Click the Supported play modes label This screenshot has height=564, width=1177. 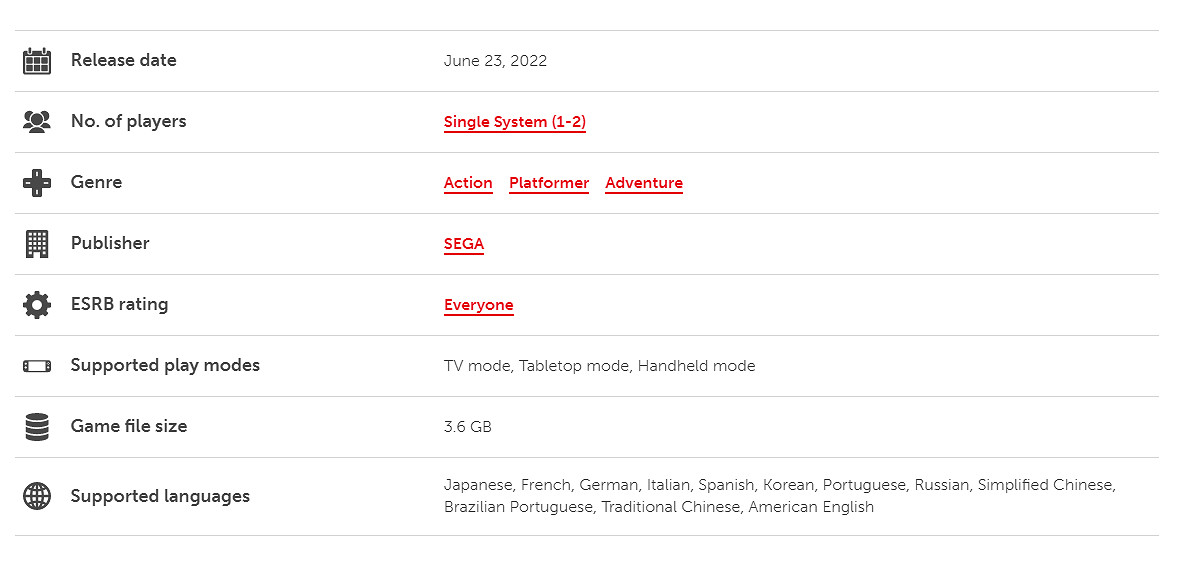165,365
